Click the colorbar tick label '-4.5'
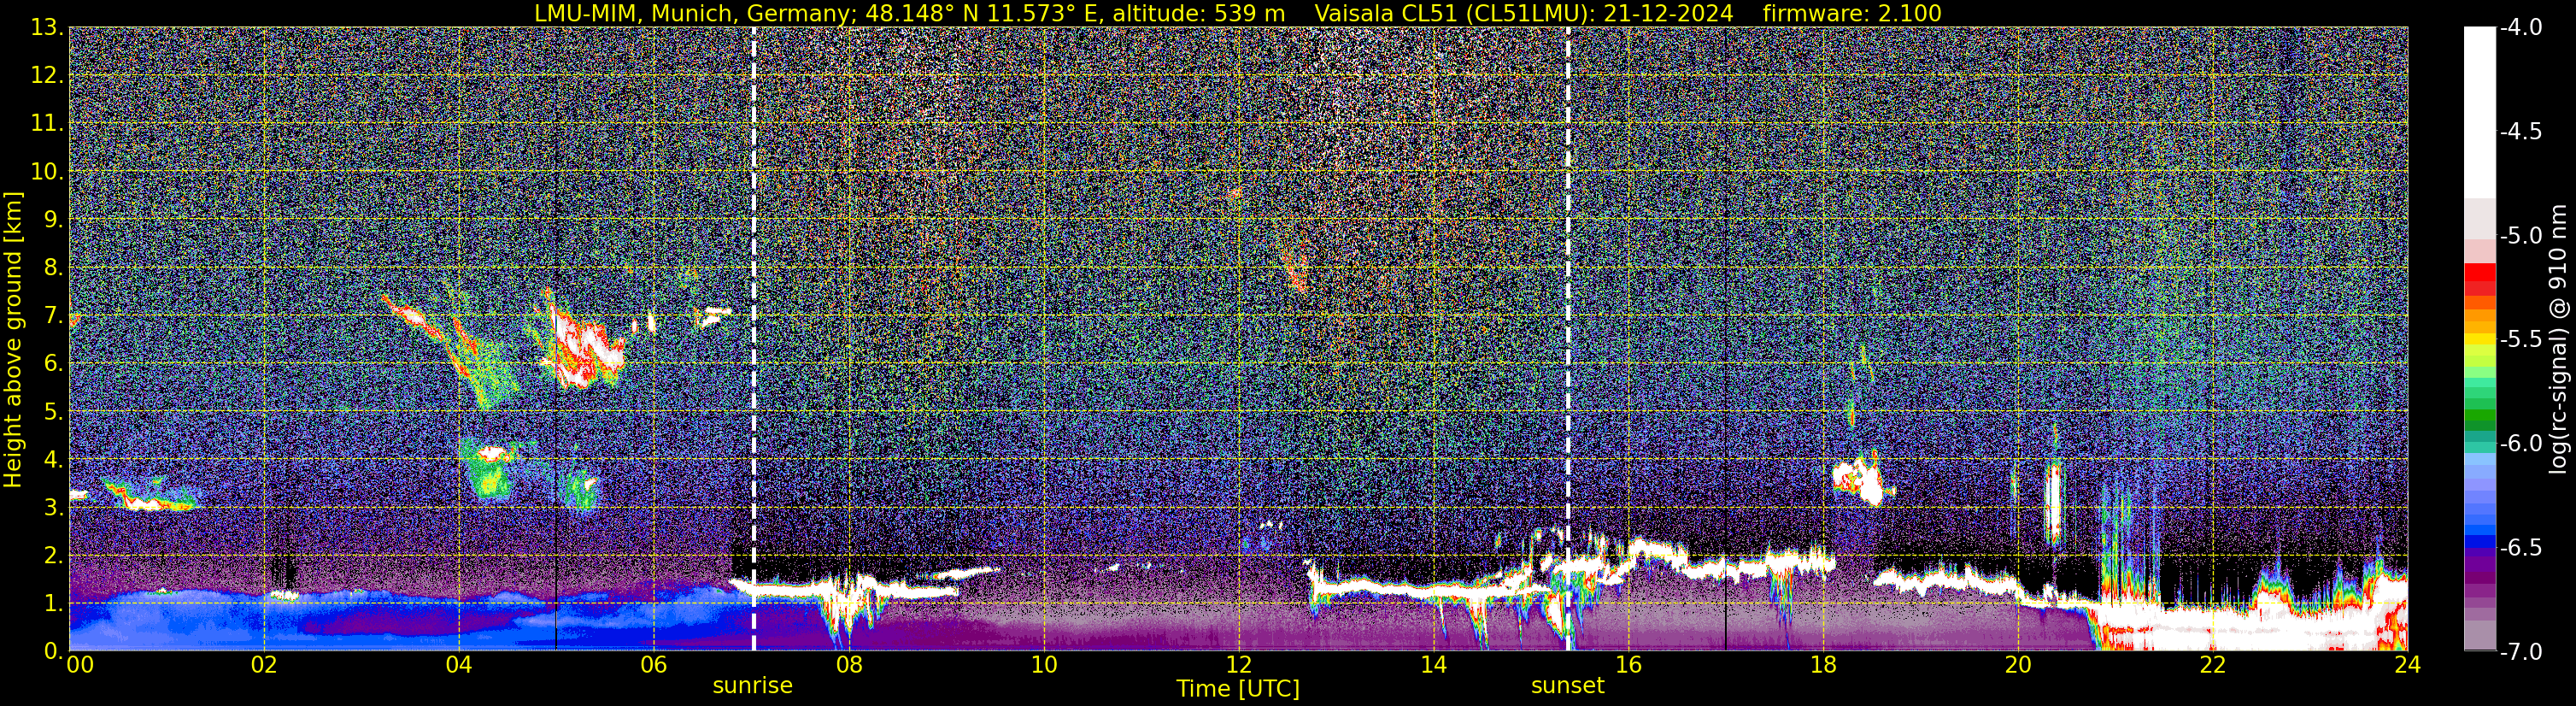This screenshot has width=2576, height=706. point(2520,131)
